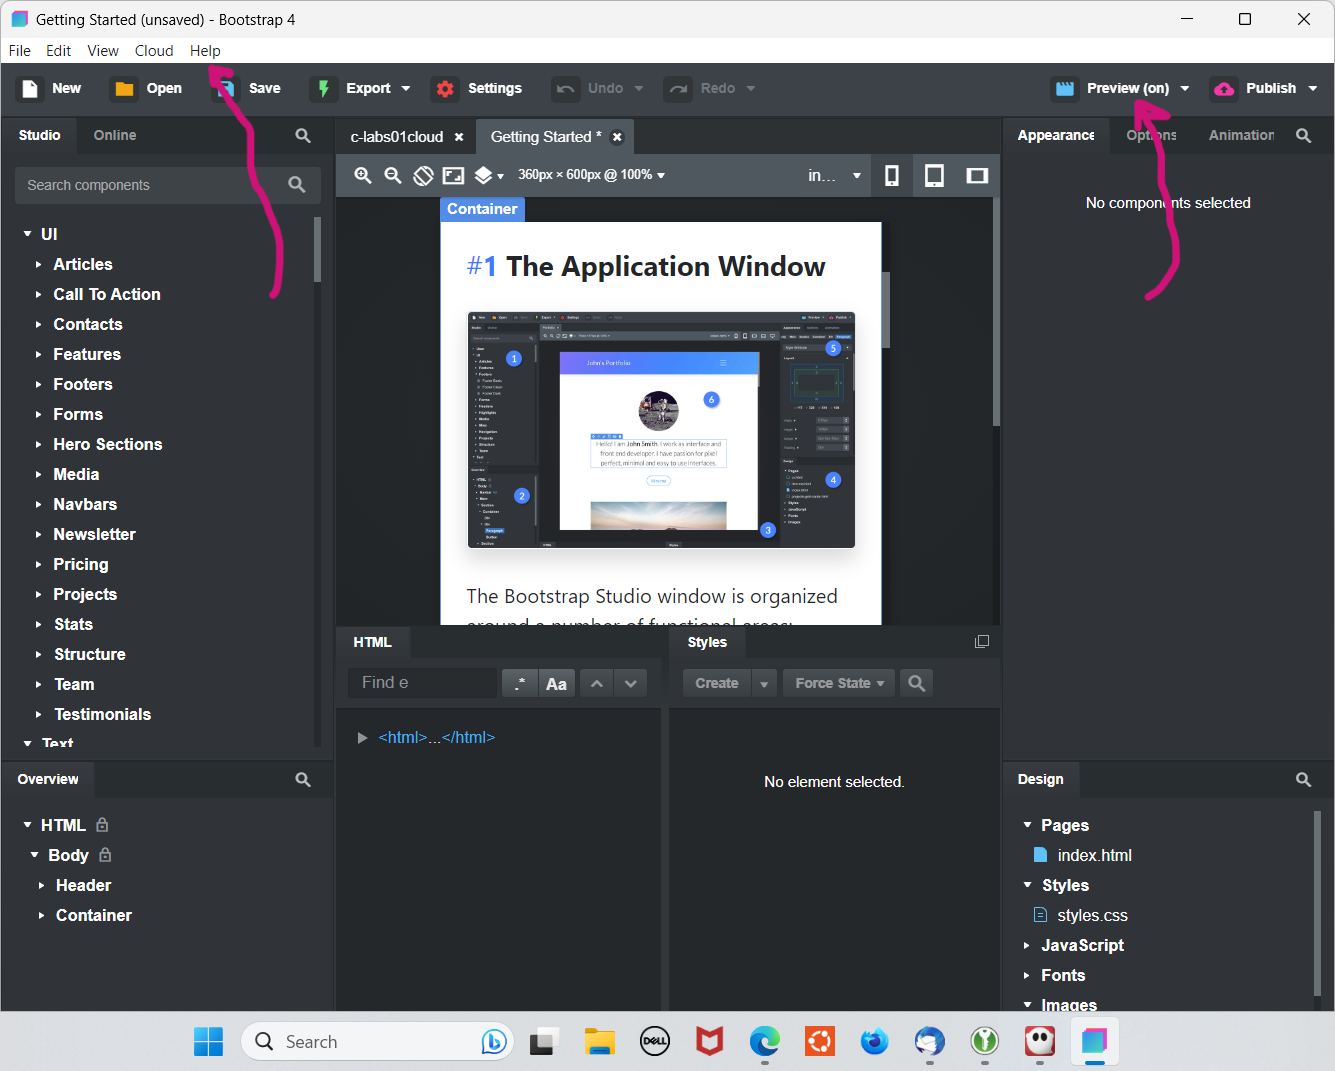Collapse the Pages section in Design
This screenshot has width=1335, height=1071.
(x=1027, y=826)
